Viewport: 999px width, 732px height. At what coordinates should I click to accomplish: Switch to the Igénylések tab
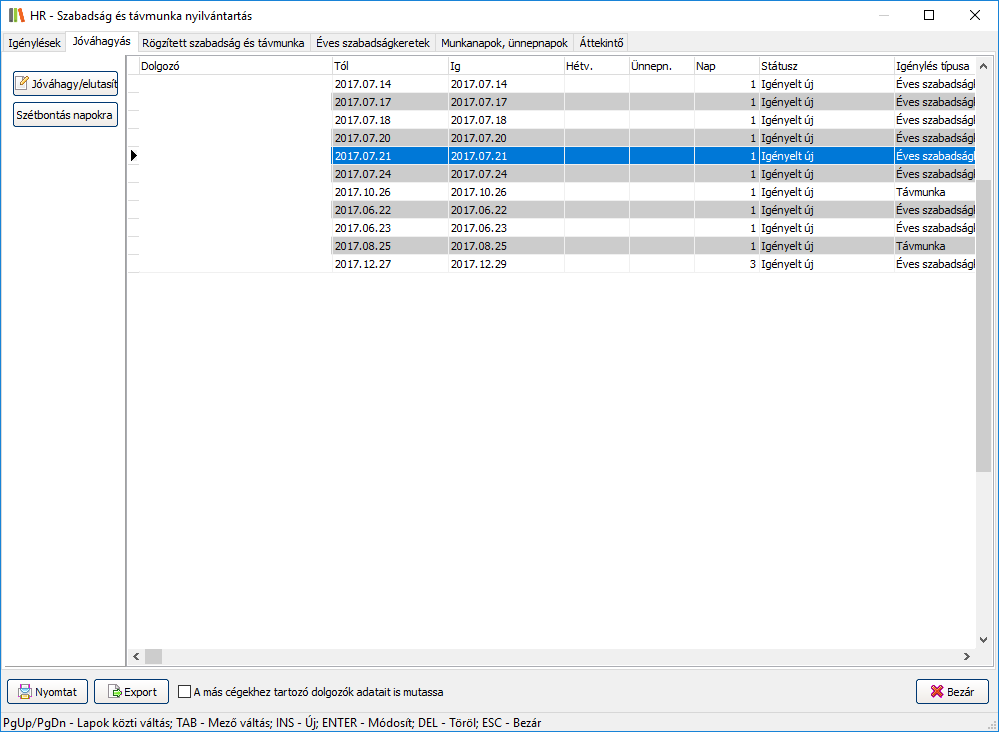point(34,43)
